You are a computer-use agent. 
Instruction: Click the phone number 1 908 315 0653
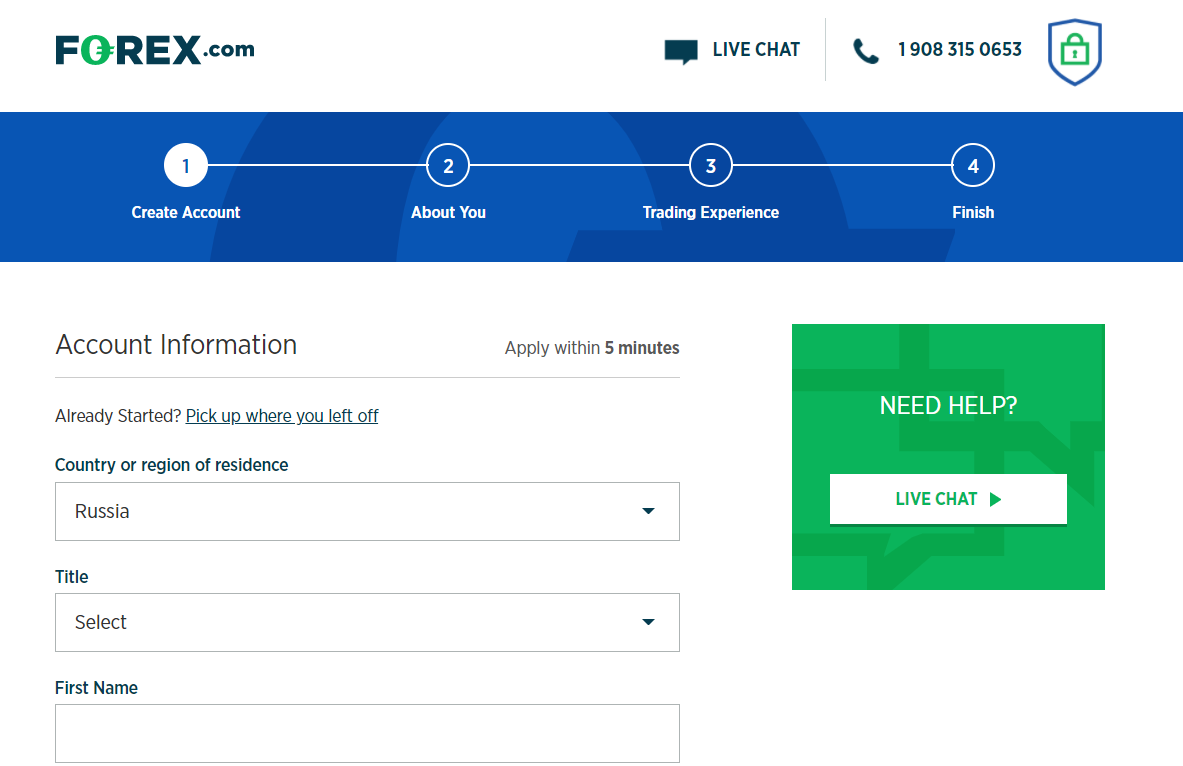(960, 50)
